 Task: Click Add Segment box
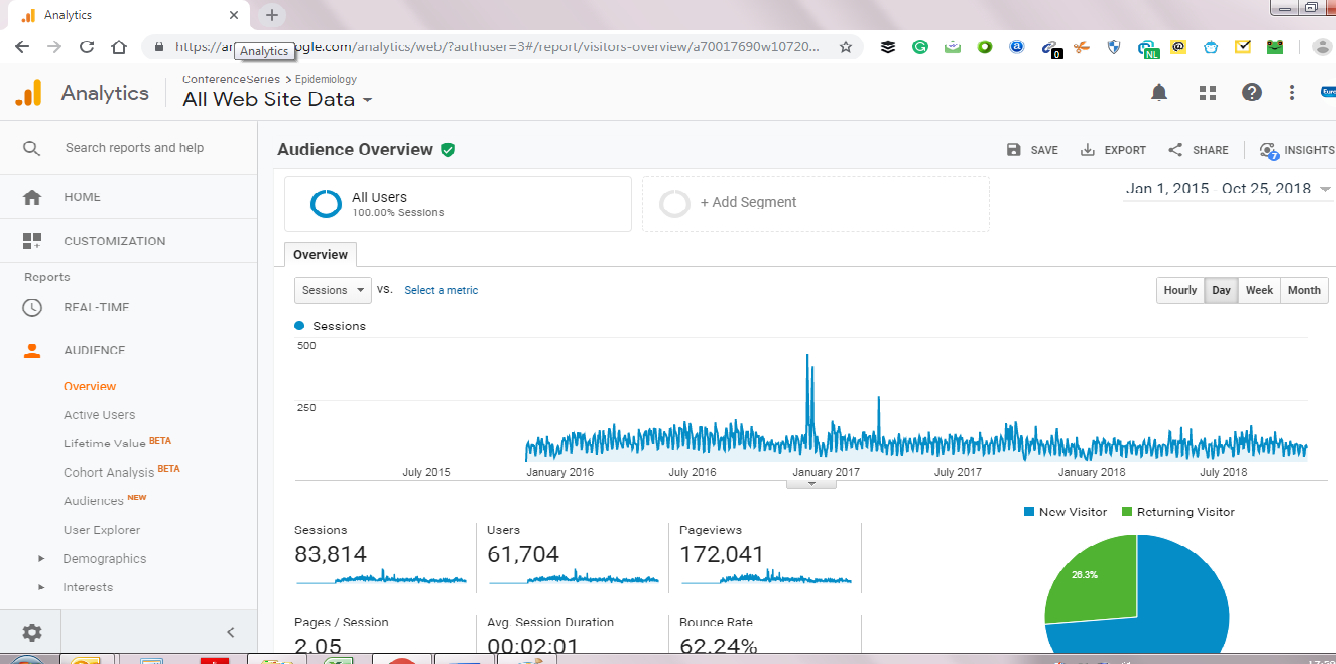[x=815, y=203]
